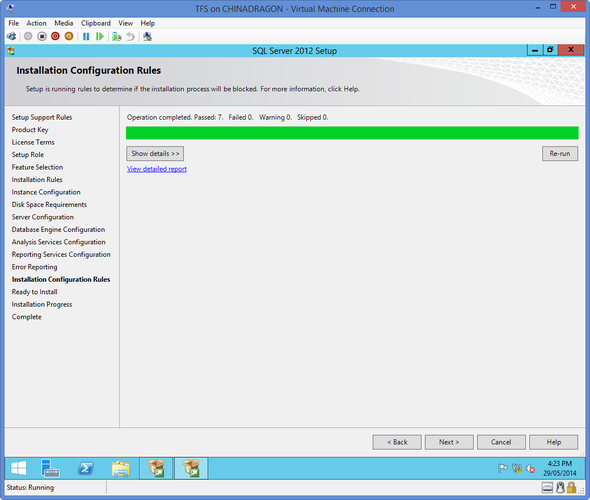The image size is (590, 500).
Task: Click the green Reset VM icon
Action: 100,36
